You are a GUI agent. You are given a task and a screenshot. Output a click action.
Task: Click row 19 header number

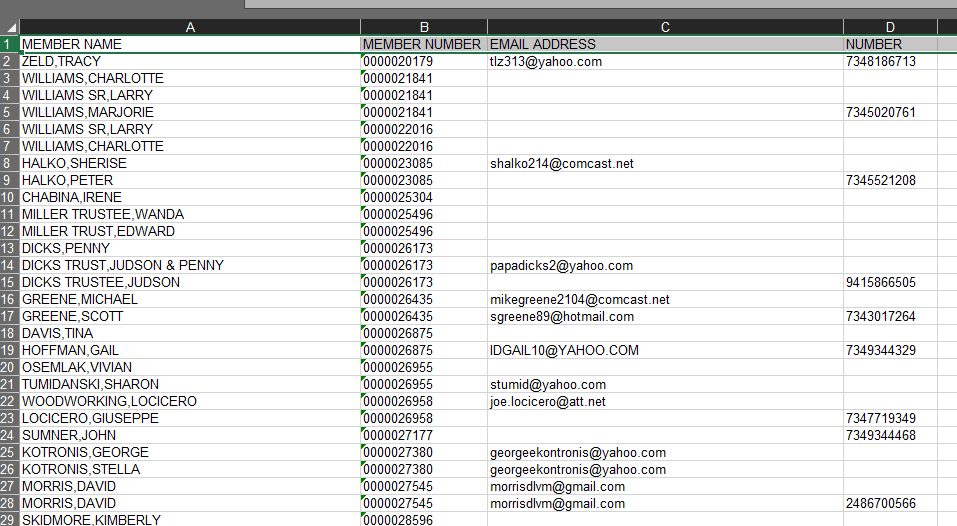9,350
